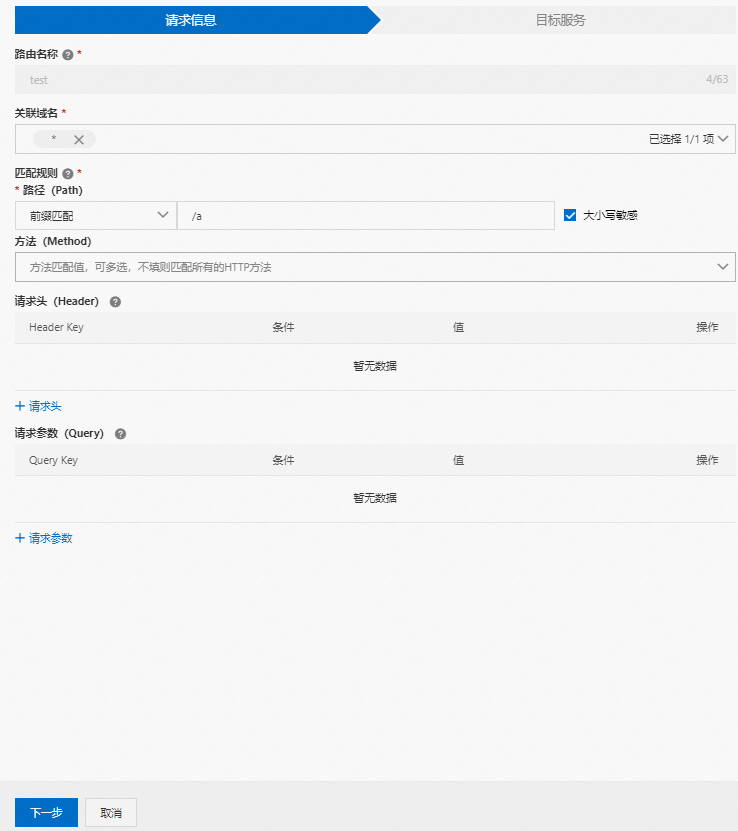Viewport: 738px width, 831px height.
Task: Click the 取消 button
Action: click(x=111, y=812)
